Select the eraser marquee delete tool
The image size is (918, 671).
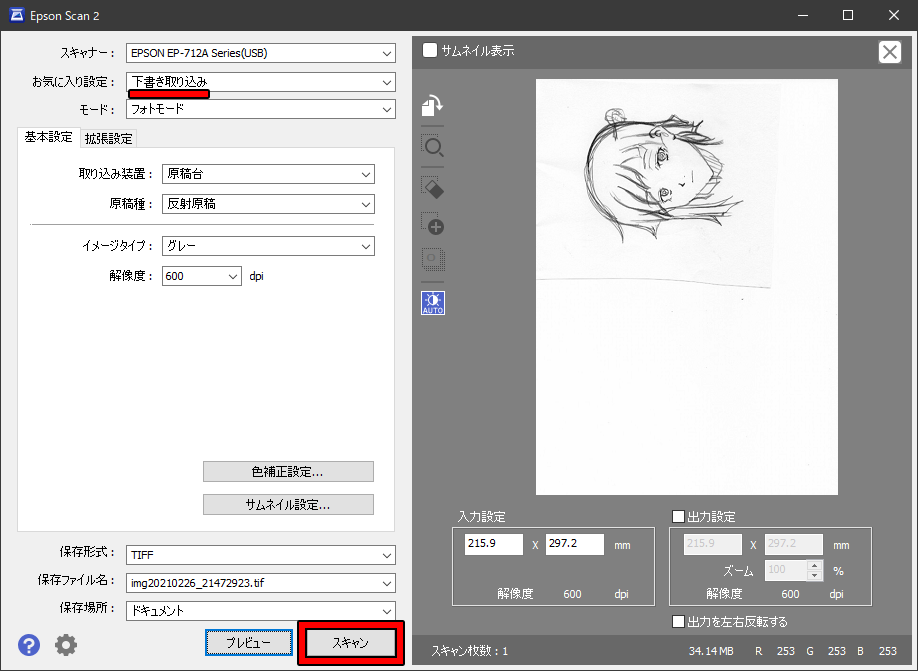(x=433, y=187)
